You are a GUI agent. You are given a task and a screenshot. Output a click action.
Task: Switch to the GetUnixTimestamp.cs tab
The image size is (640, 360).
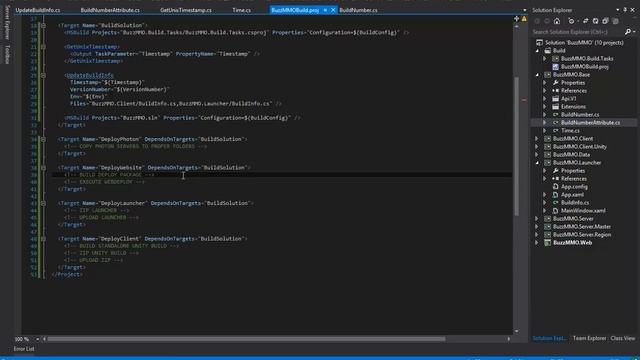point(186,10)
